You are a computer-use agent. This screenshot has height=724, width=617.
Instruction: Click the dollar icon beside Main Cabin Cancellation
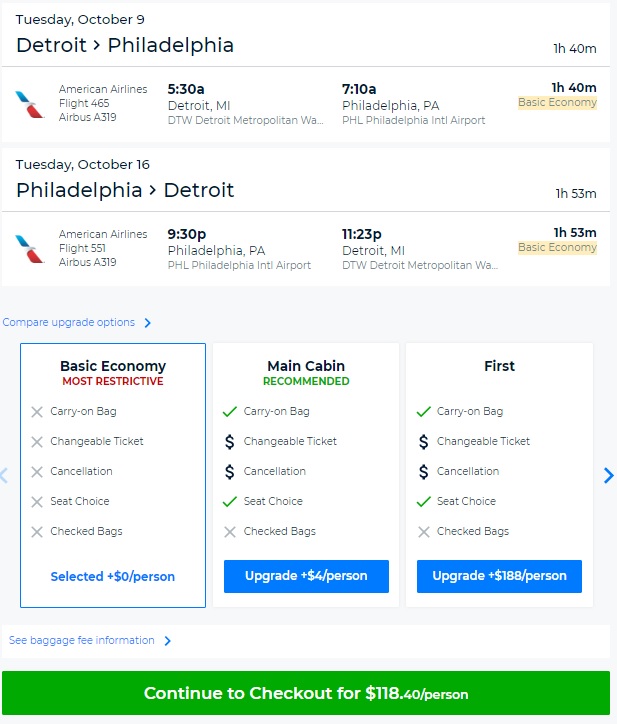pyautogui.click(x=231, y=471)
